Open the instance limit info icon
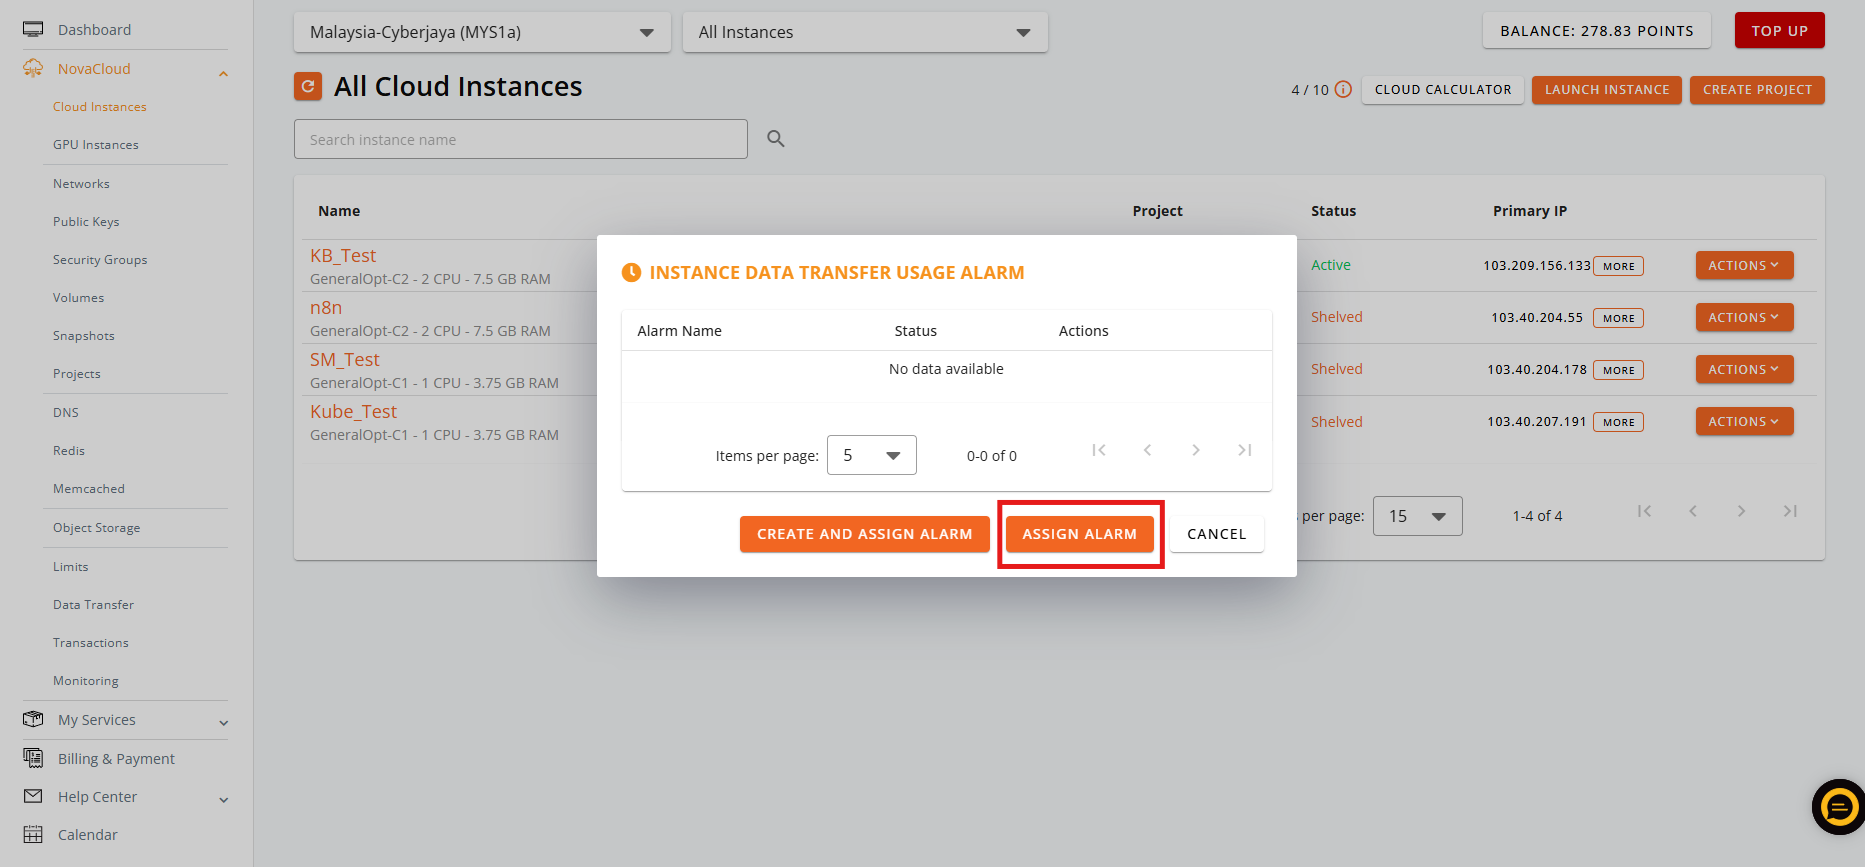 (x=1344, y=89)
